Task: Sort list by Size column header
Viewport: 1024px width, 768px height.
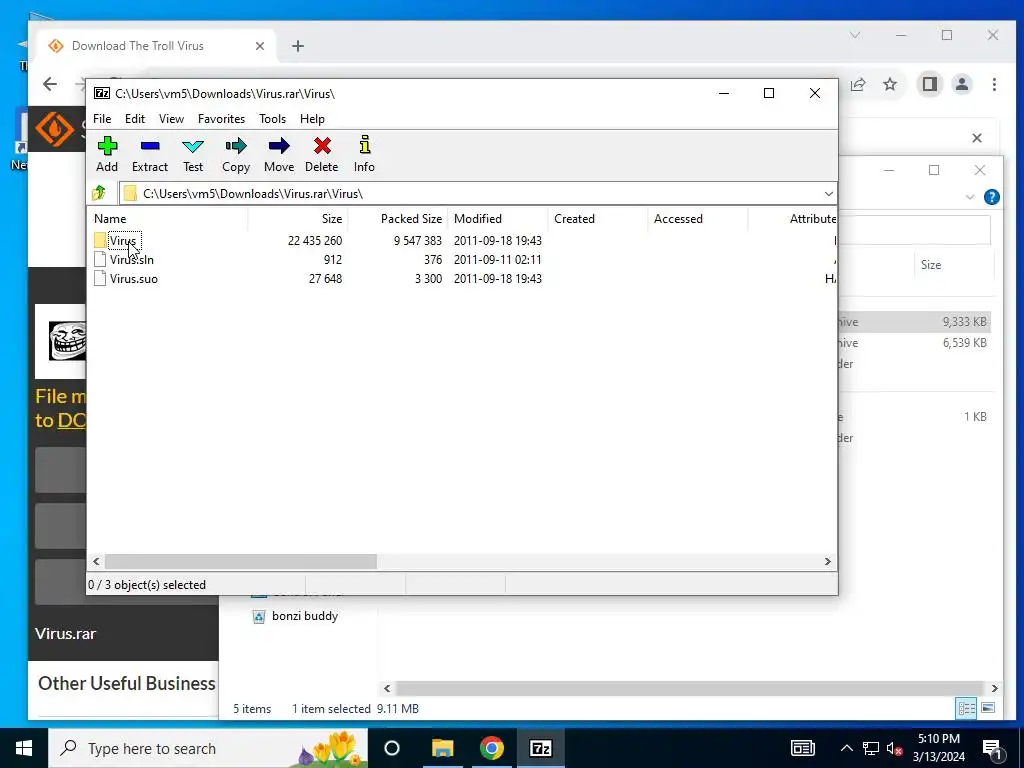Action: (x=298, y=219)
